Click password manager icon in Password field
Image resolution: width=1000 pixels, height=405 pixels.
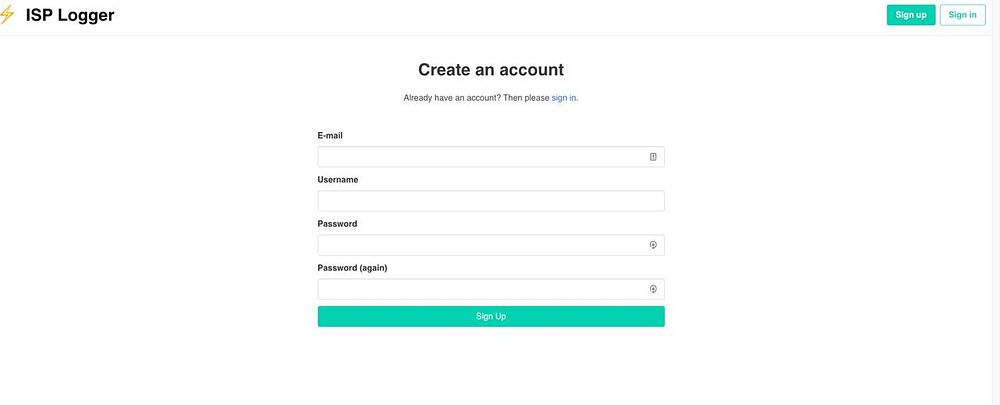tap(653, 245)
